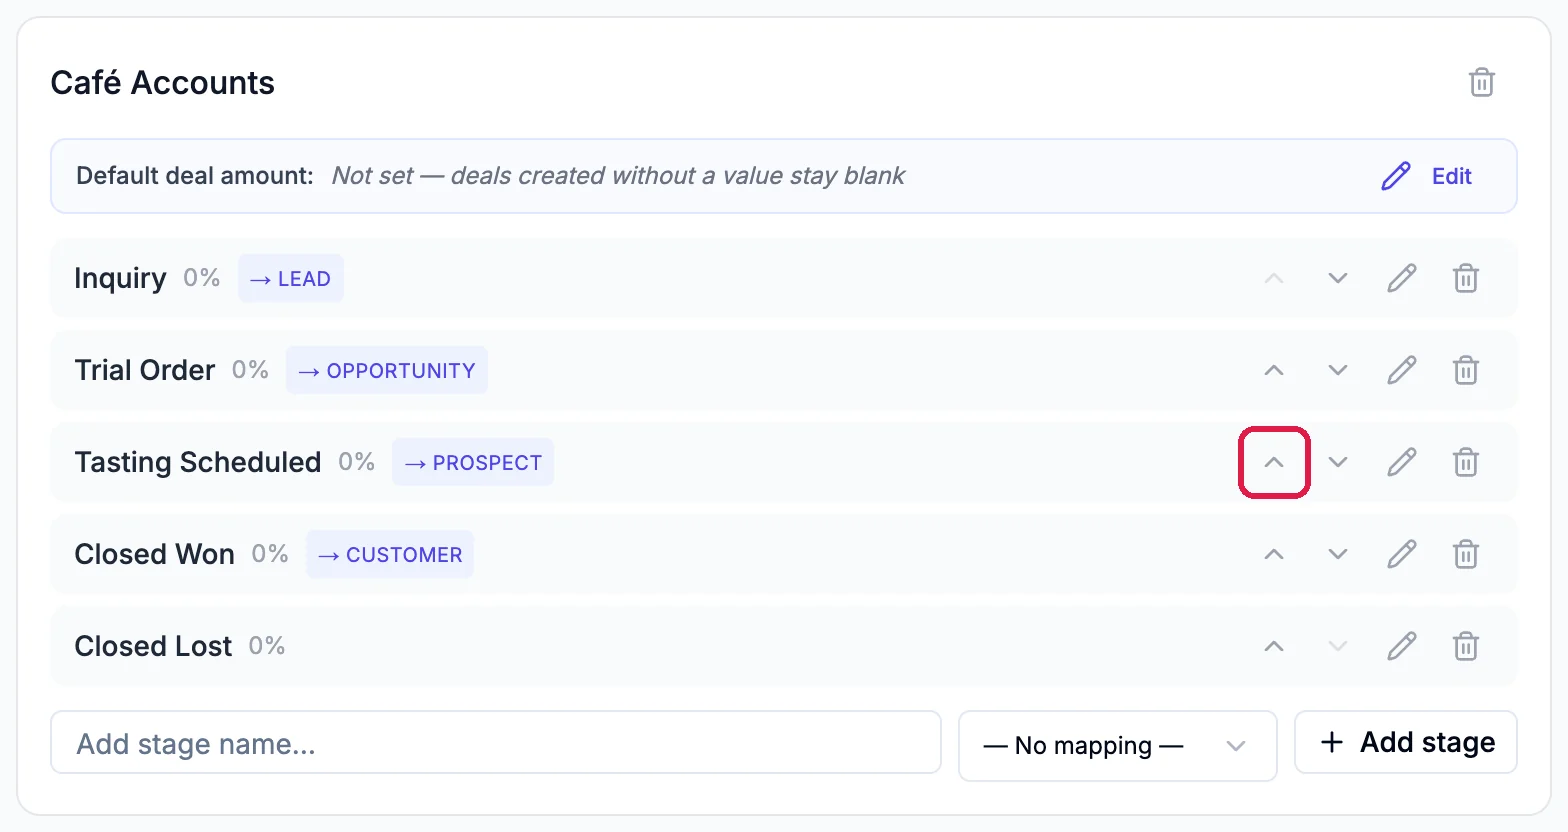
Task: Move the Tasting Scheduled stage up
Action: pos(1274,462)
